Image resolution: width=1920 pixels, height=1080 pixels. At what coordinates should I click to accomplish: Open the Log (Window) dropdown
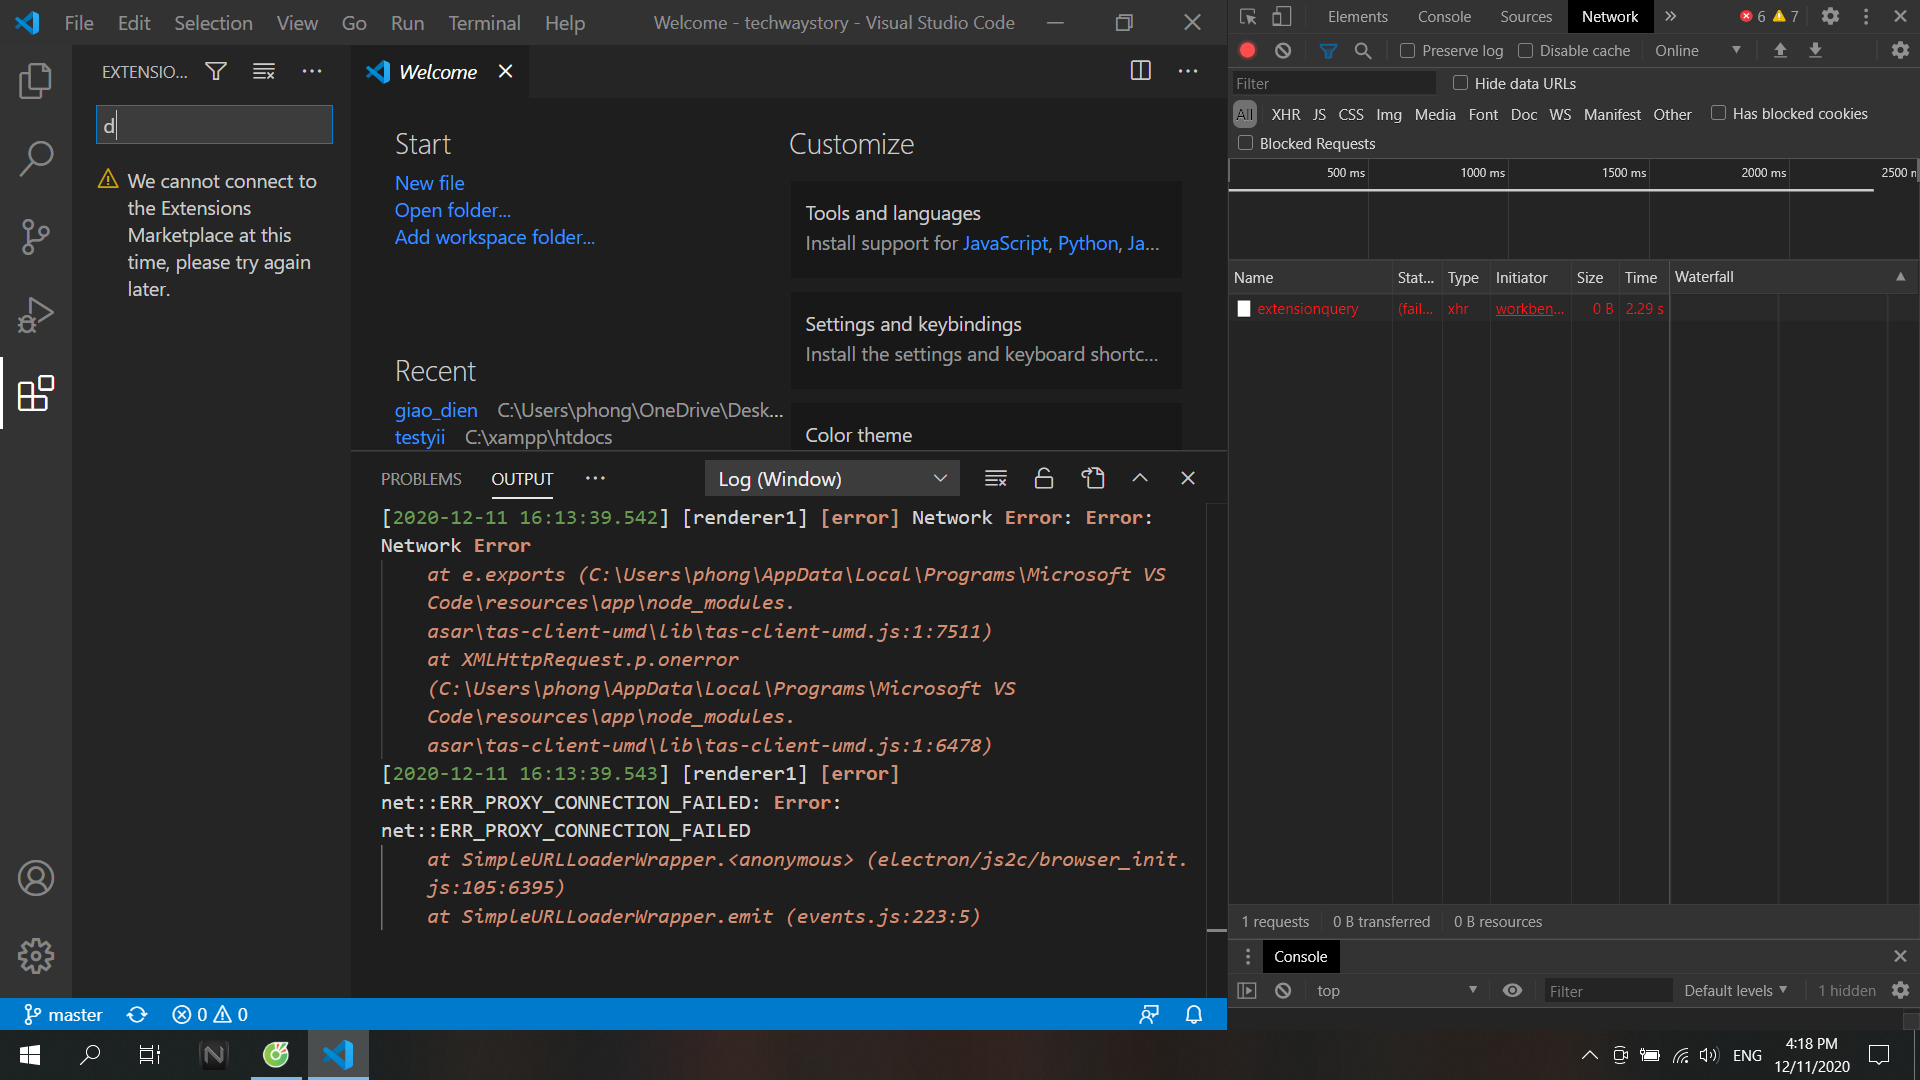point(831,478)
